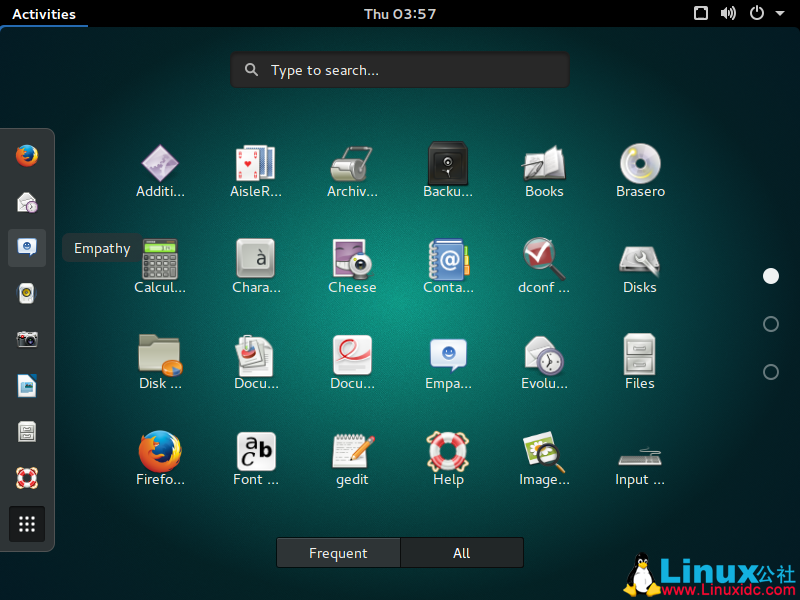Launch the Disks utility

coord(640,259)
